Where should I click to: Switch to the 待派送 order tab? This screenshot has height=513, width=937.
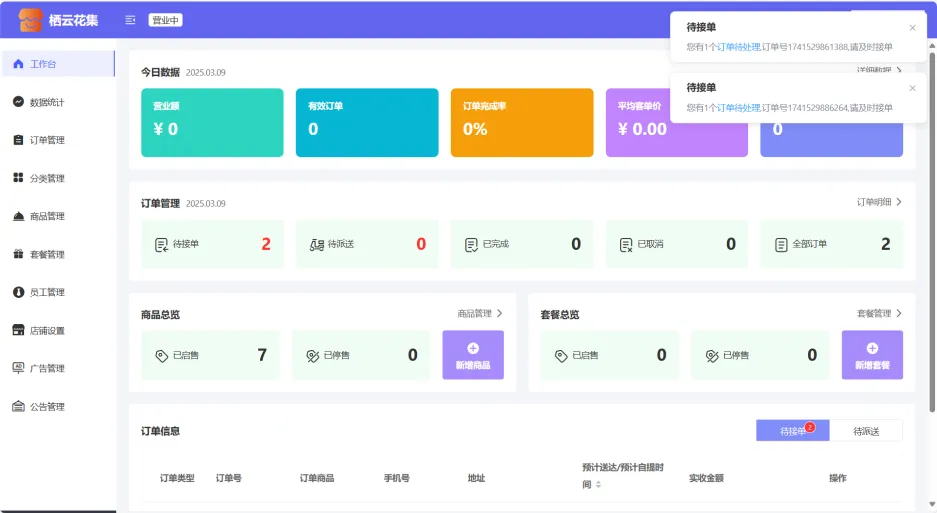(x=866, y=431)
